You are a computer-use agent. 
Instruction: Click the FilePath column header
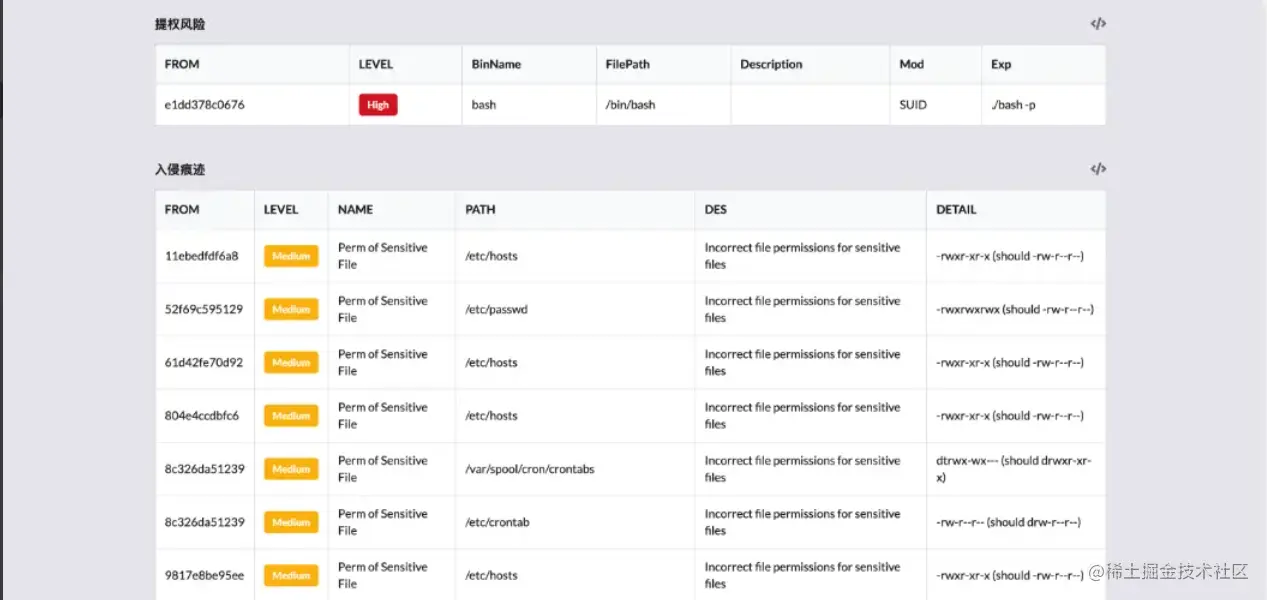(627, 64)
